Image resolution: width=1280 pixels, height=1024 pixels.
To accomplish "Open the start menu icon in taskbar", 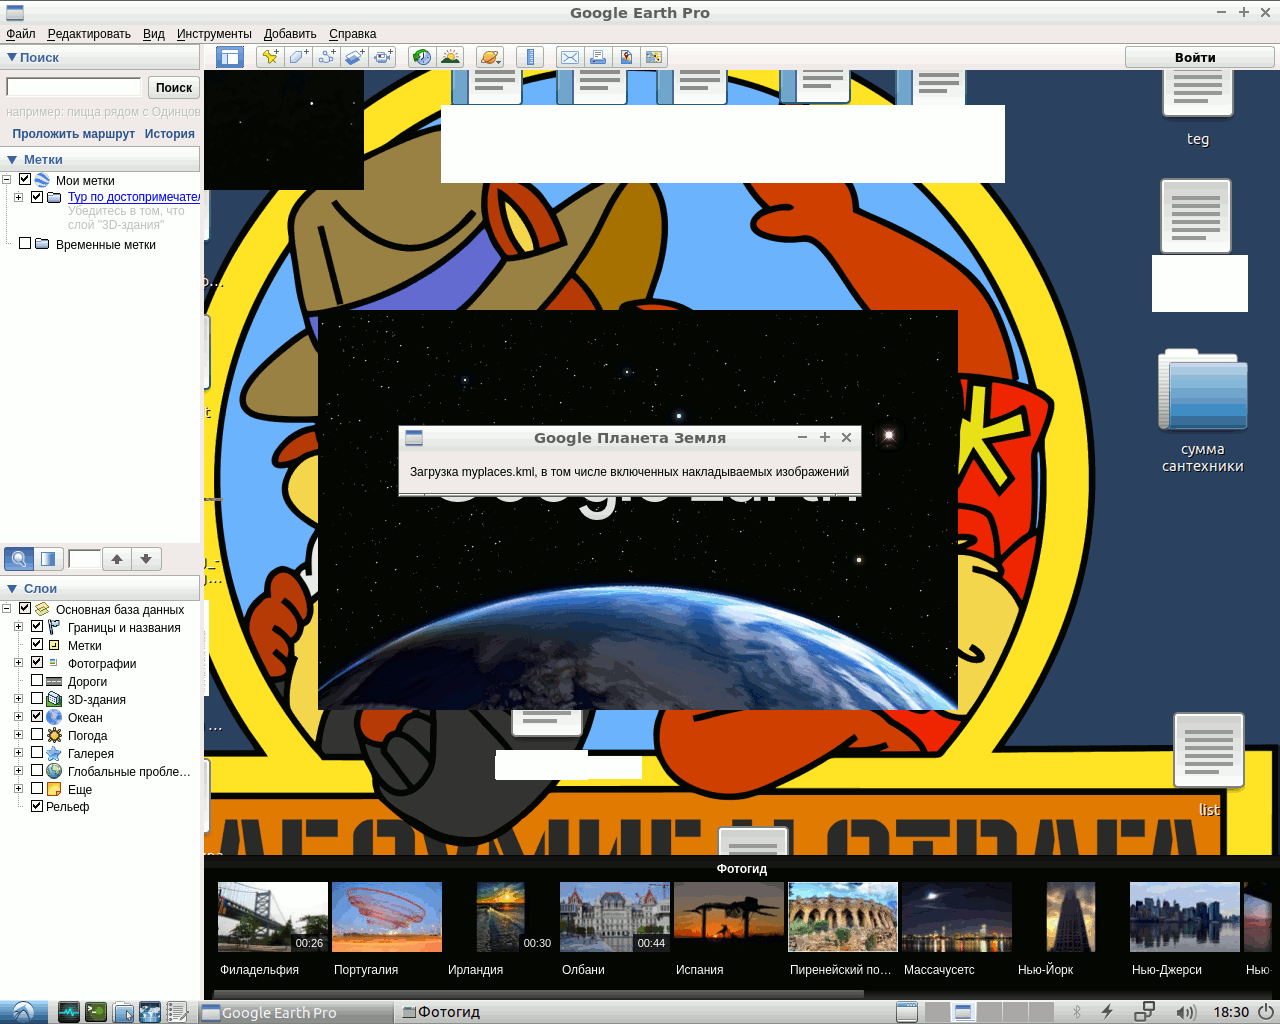I will pos(23,1012).
